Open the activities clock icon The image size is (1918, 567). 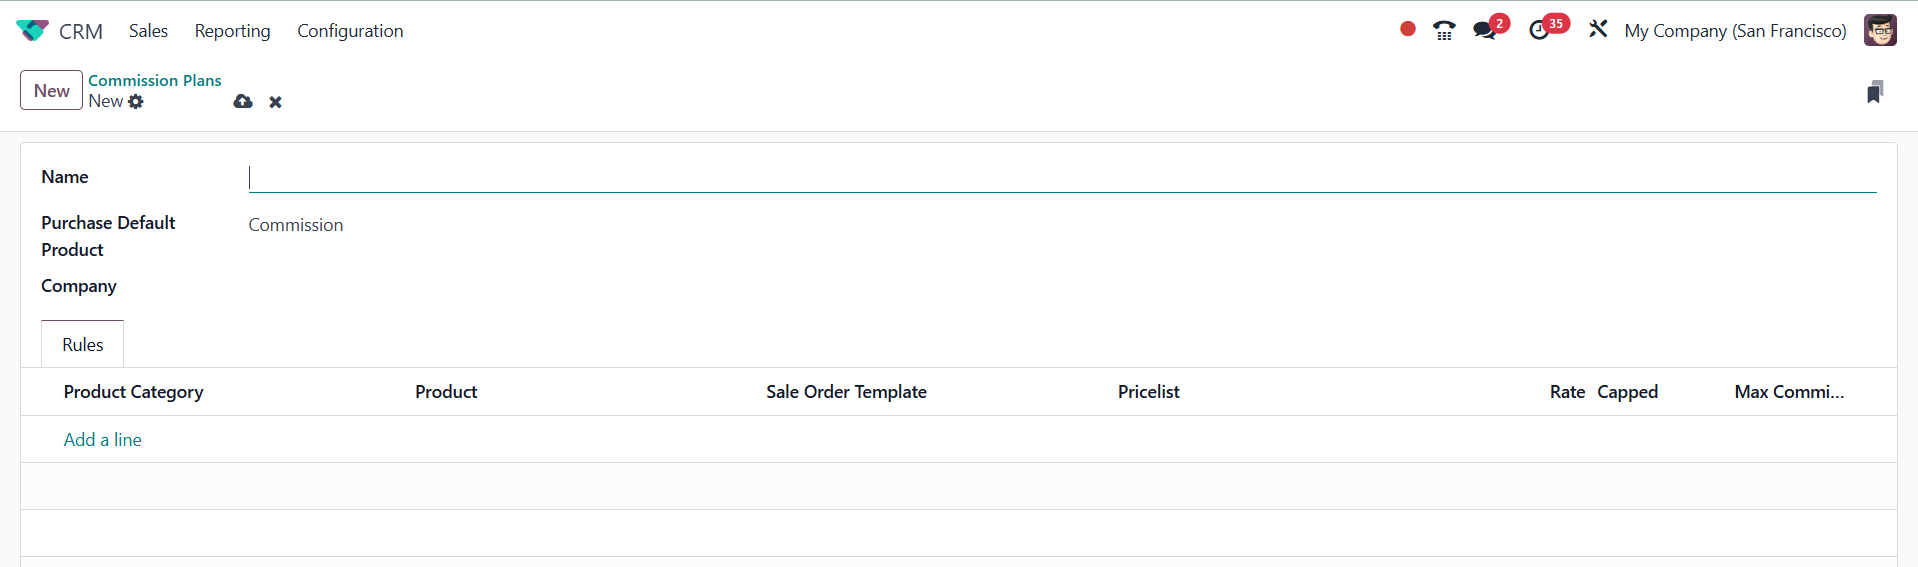(x=1539, y=31)
